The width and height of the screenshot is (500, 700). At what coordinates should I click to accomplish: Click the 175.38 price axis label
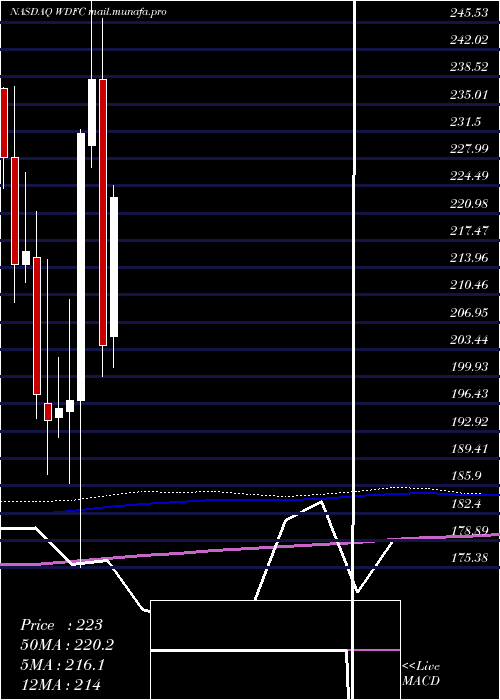(469, 558)
